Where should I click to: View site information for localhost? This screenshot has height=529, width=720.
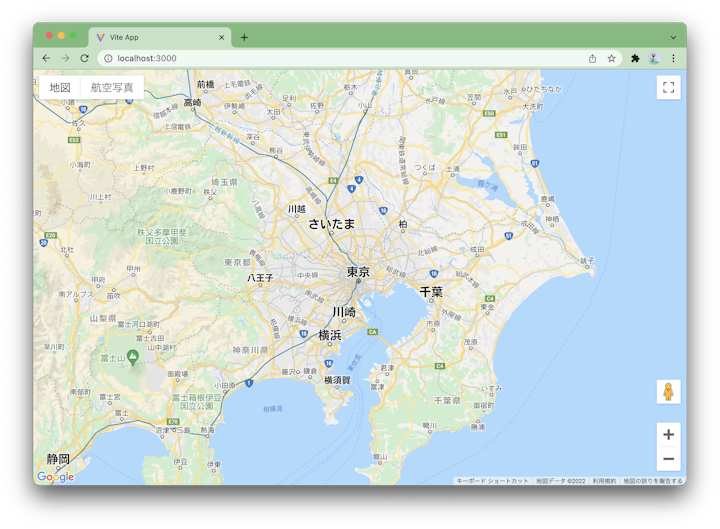108,59
